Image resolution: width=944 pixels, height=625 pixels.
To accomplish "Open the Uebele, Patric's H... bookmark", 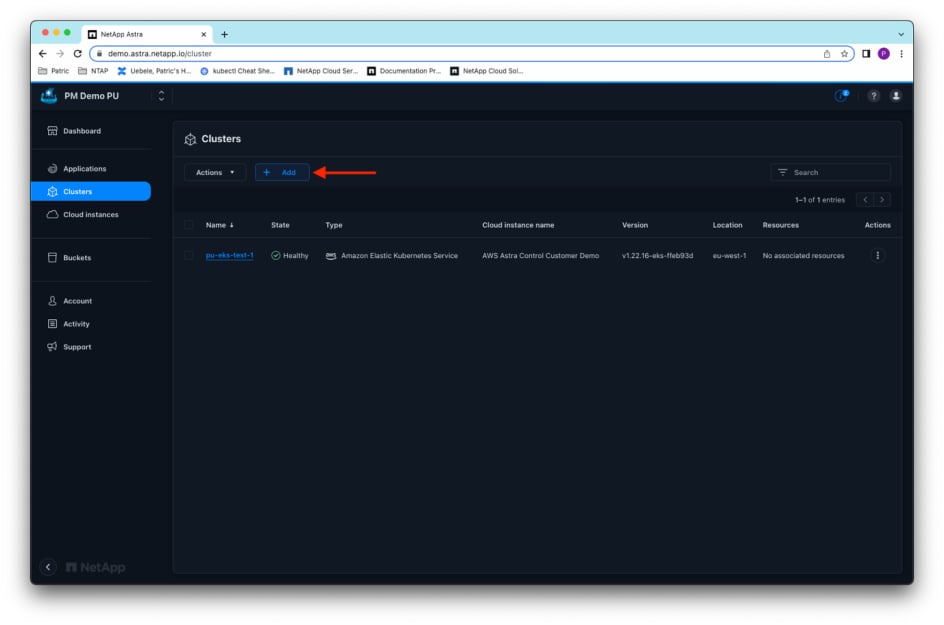I will click(x=154, y=71).
